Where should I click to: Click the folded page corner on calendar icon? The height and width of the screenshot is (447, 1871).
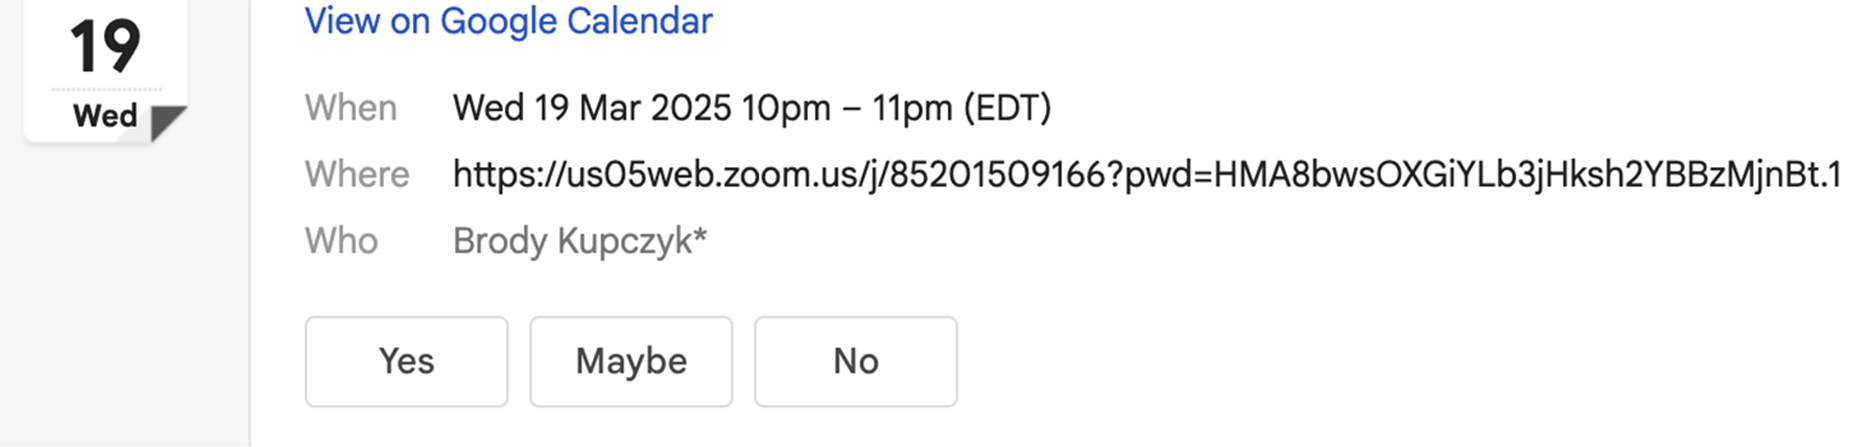(x=168, y=123)
